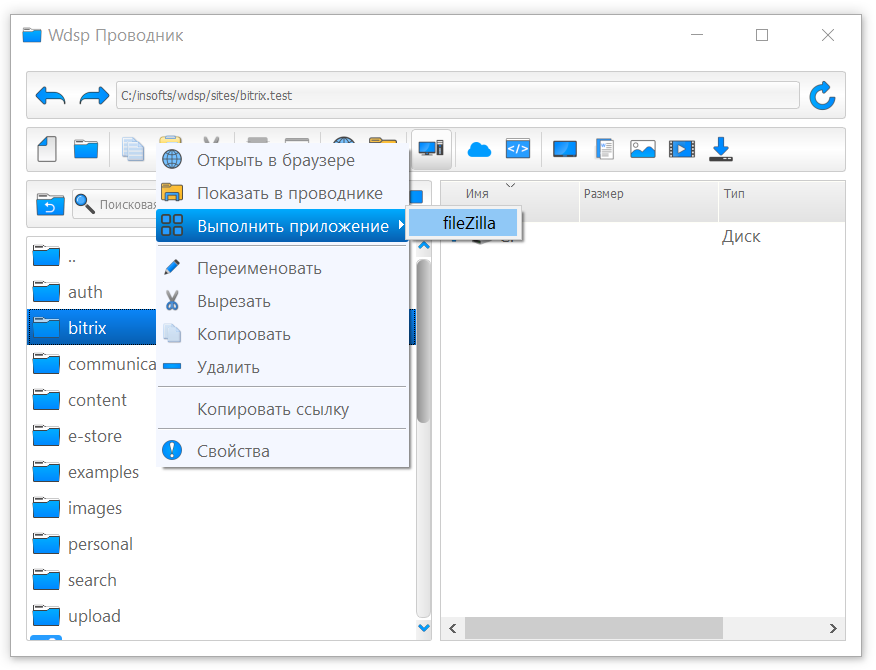876x670 pixels.
Task: Click the Wdsp Проводник window title icon
Action: point(32,35)
